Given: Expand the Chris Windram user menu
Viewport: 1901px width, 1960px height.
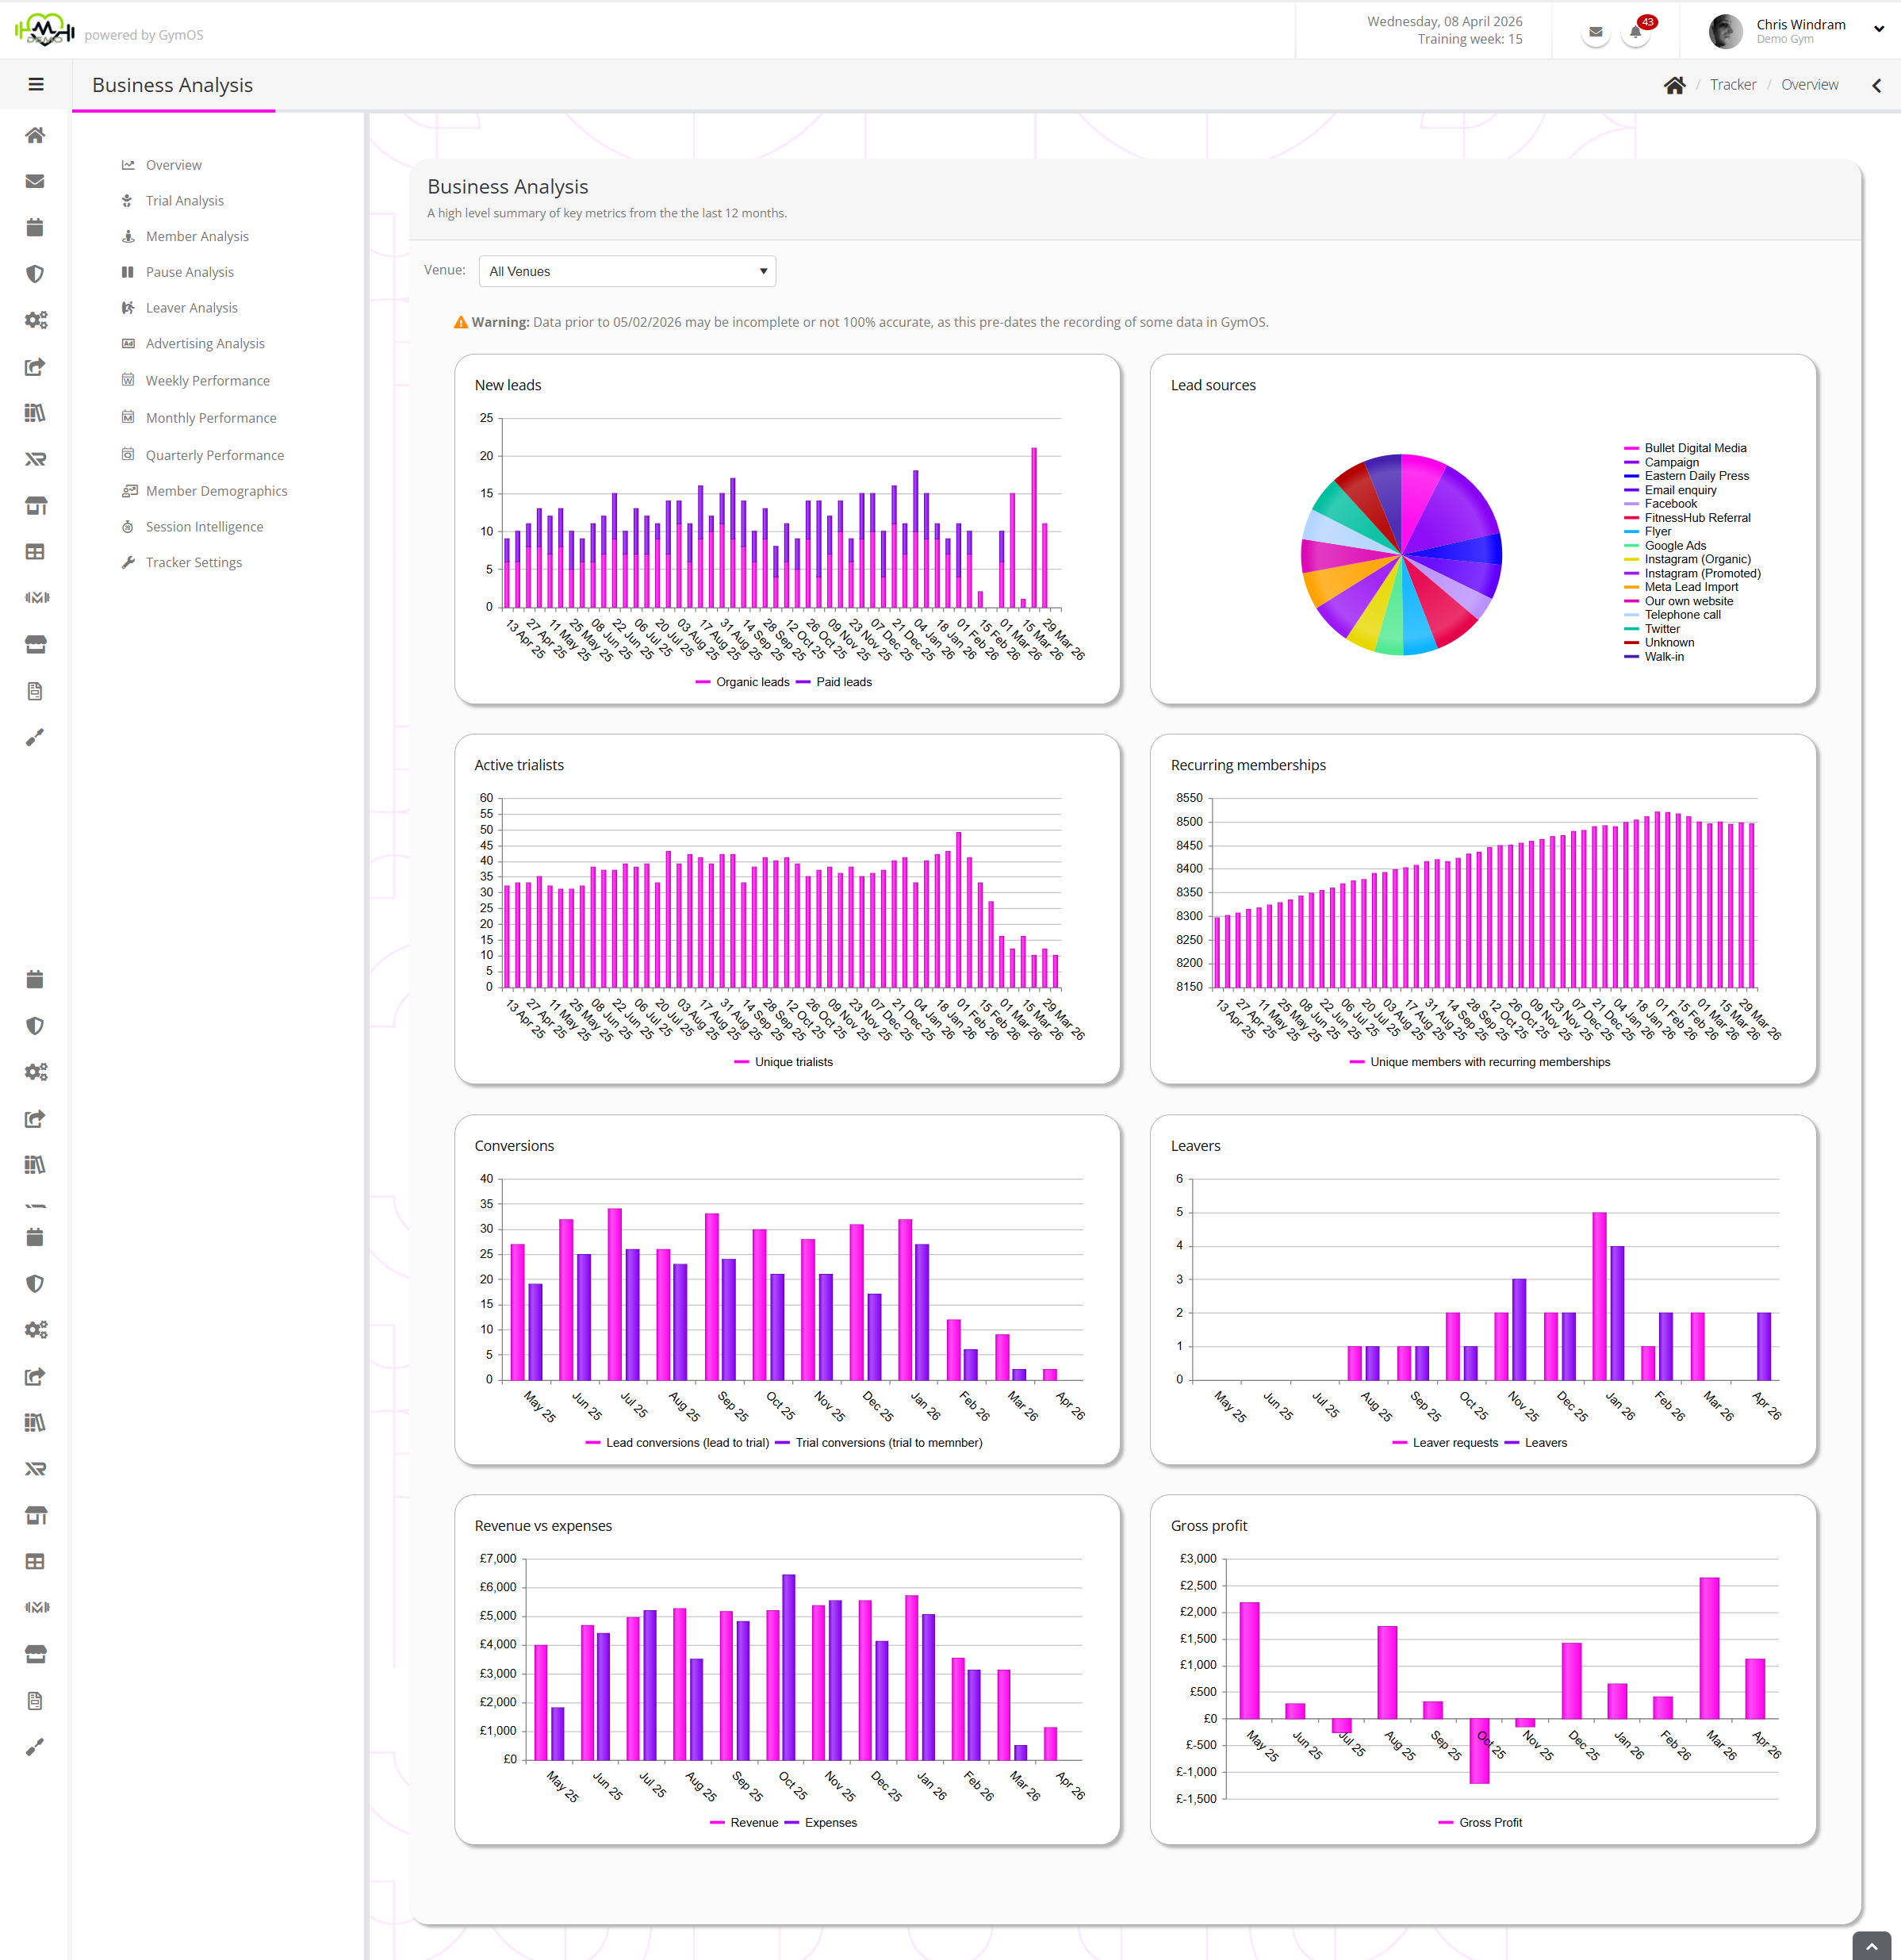Looking at the screenshot, I should coord(1878,29).
